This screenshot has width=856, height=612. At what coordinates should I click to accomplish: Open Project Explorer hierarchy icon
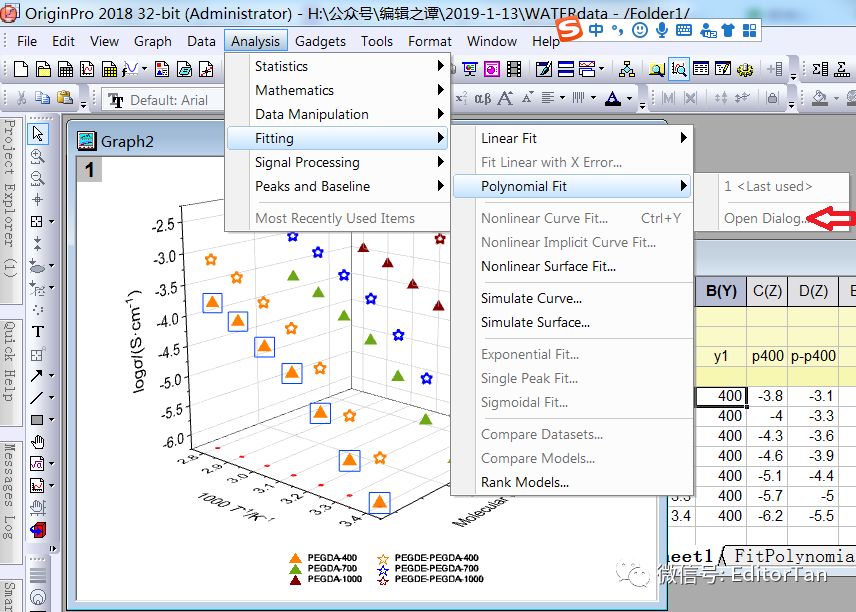627,69
